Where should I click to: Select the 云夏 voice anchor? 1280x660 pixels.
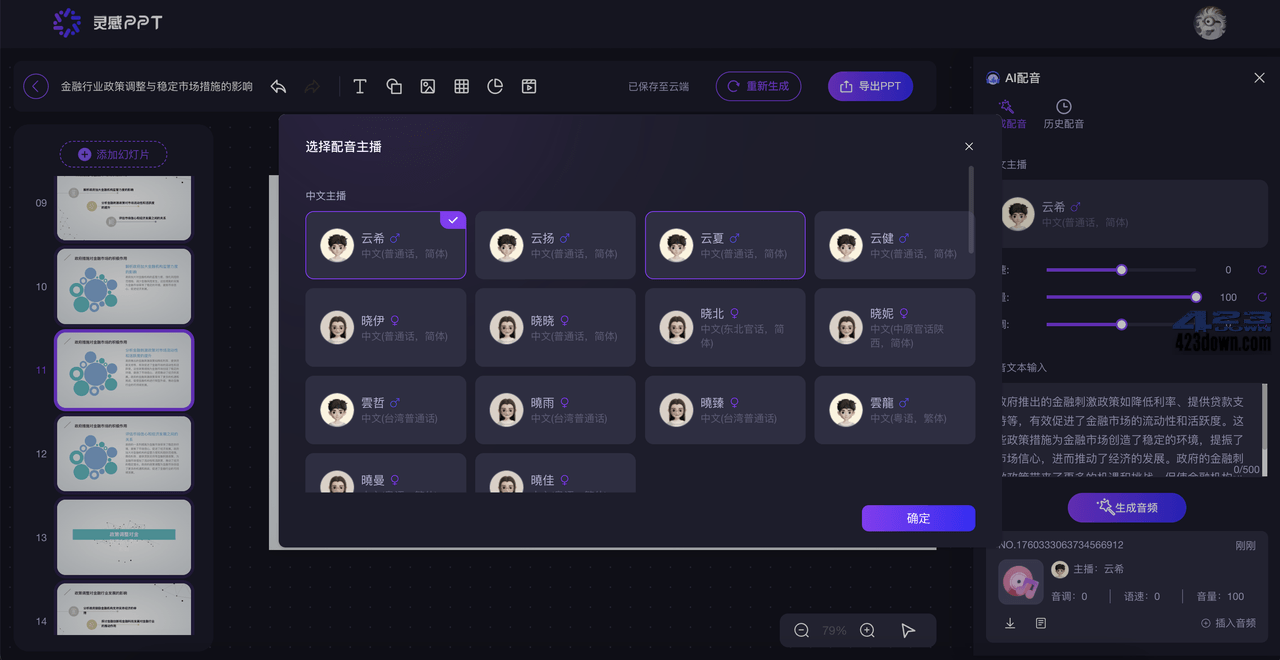tap(724, 245)
